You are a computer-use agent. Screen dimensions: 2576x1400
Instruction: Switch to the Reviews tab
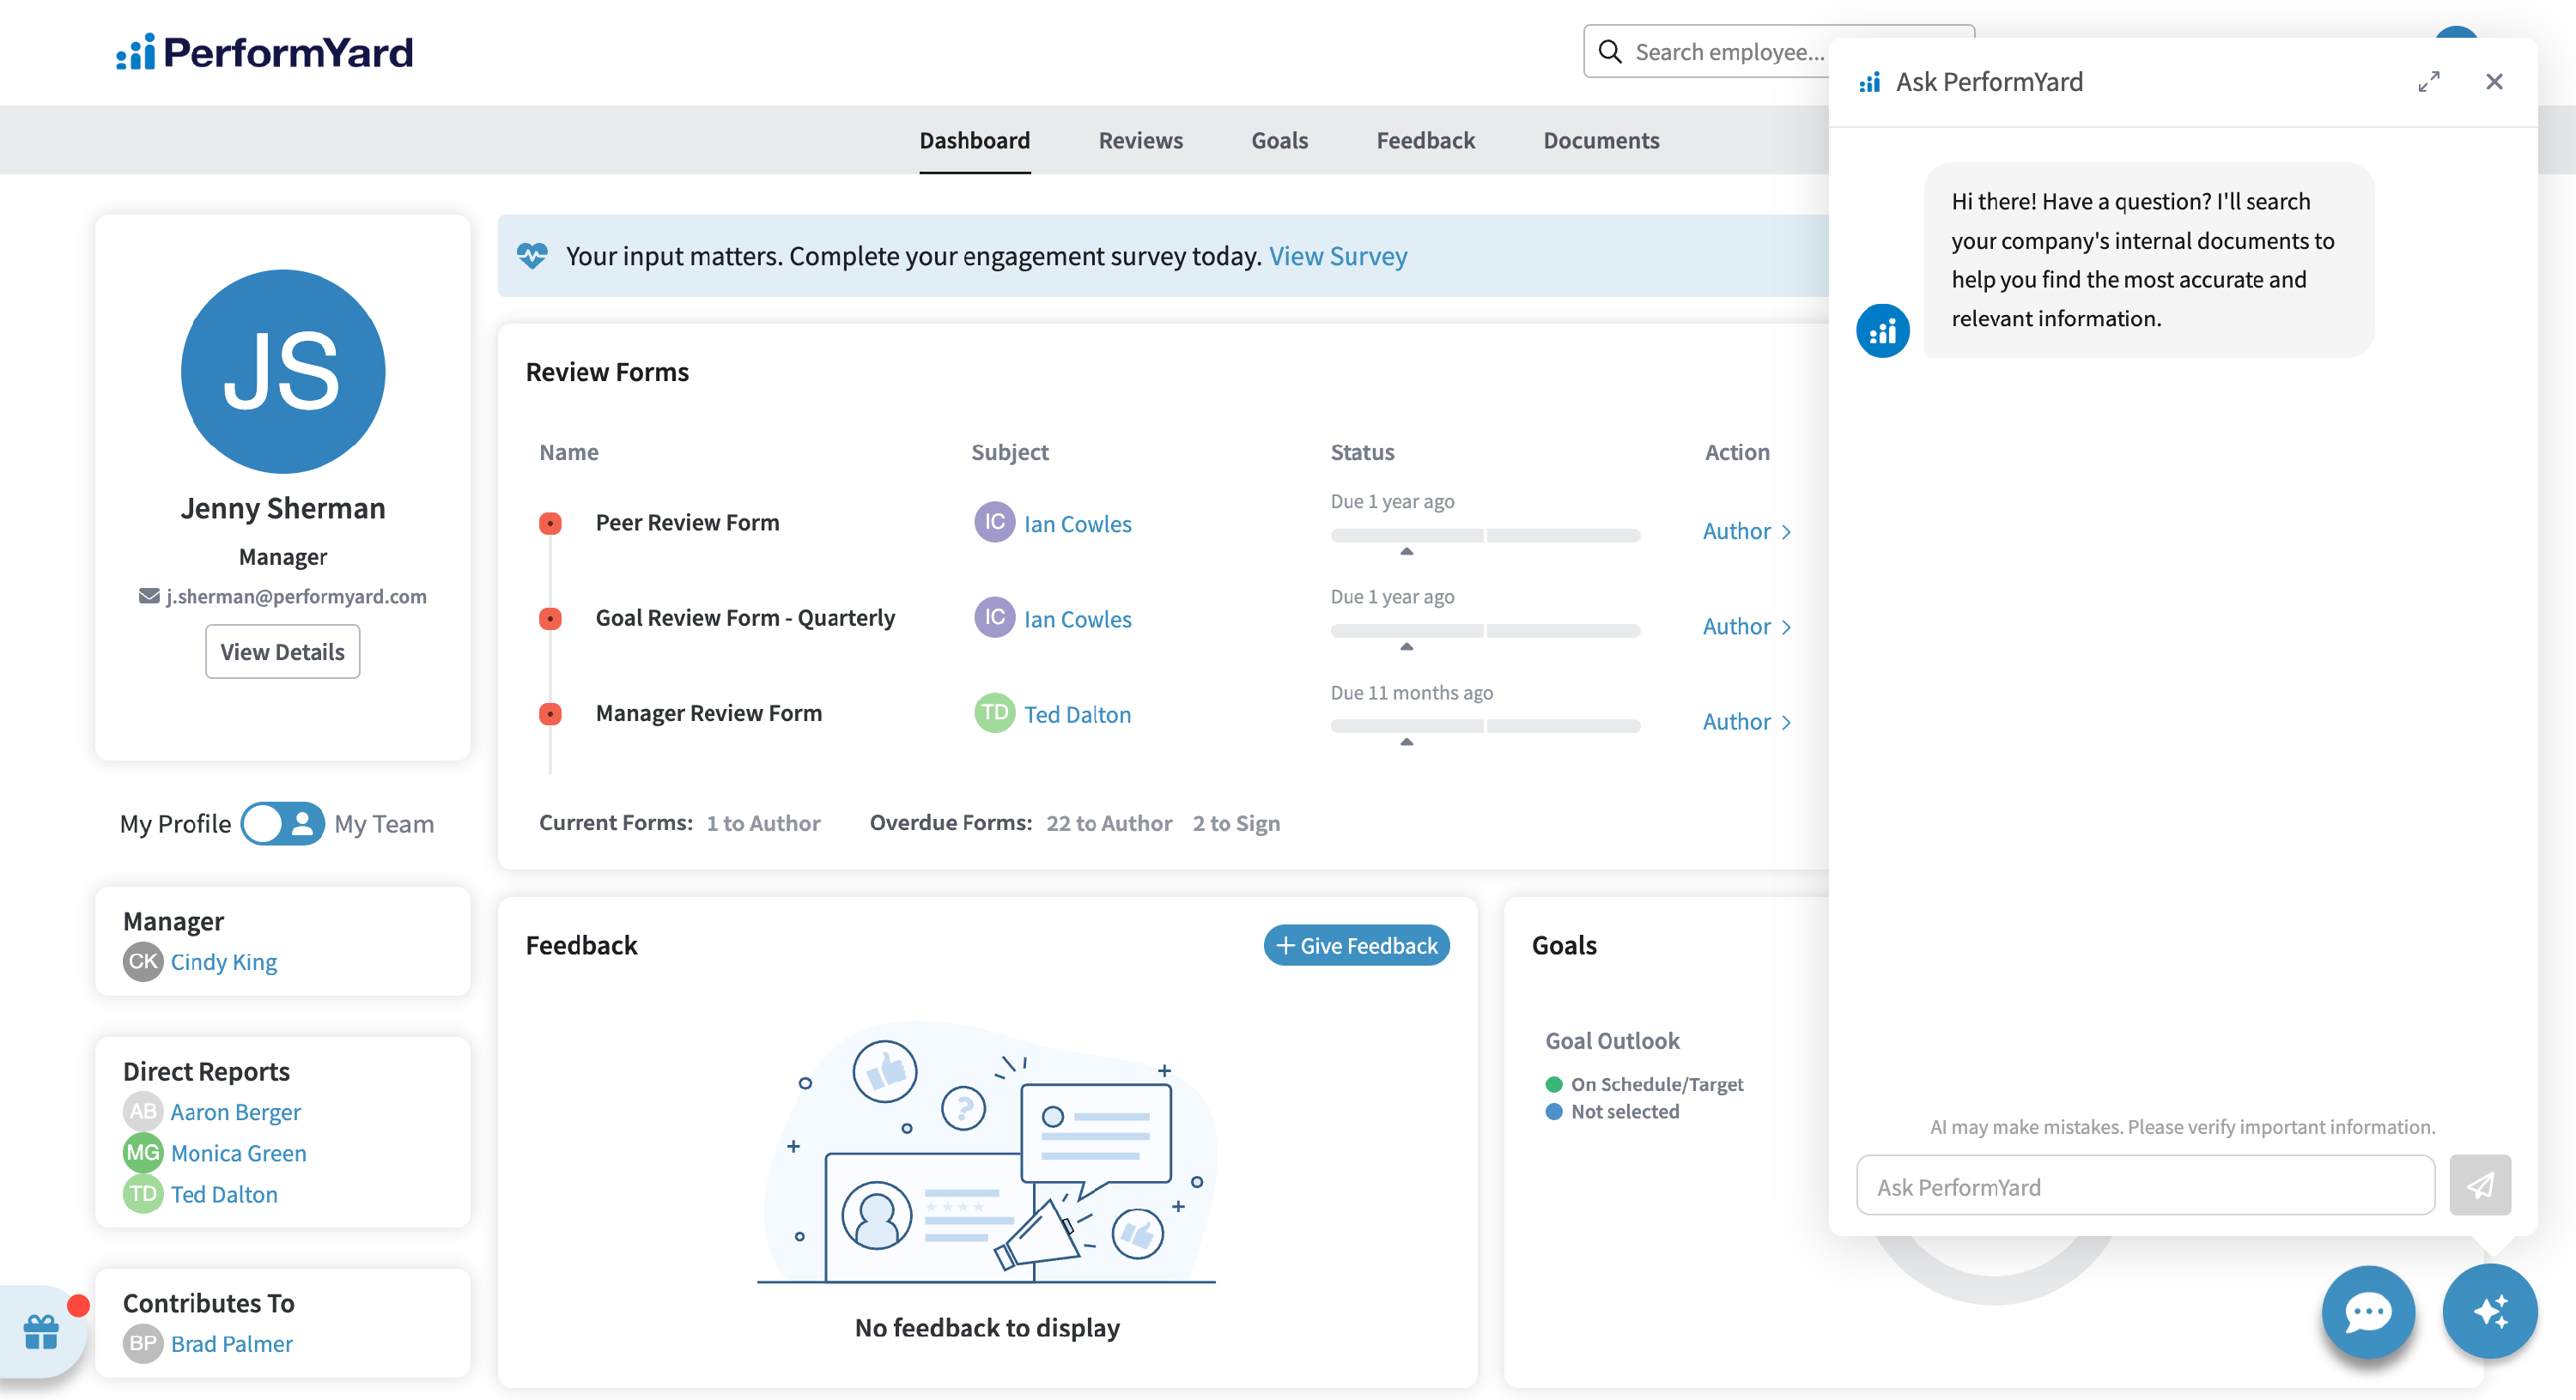1140,140
